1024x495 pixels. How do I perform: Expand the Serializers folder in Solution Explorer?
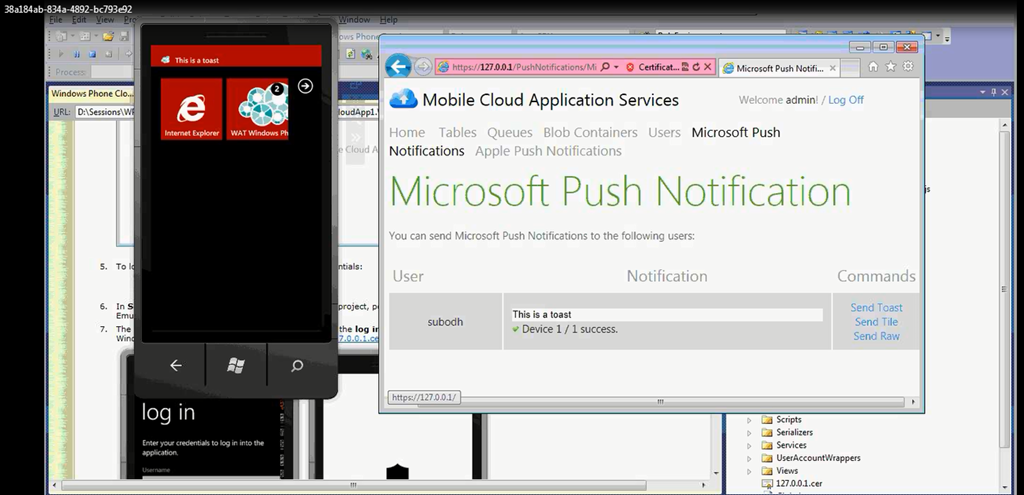coord(749,432)
